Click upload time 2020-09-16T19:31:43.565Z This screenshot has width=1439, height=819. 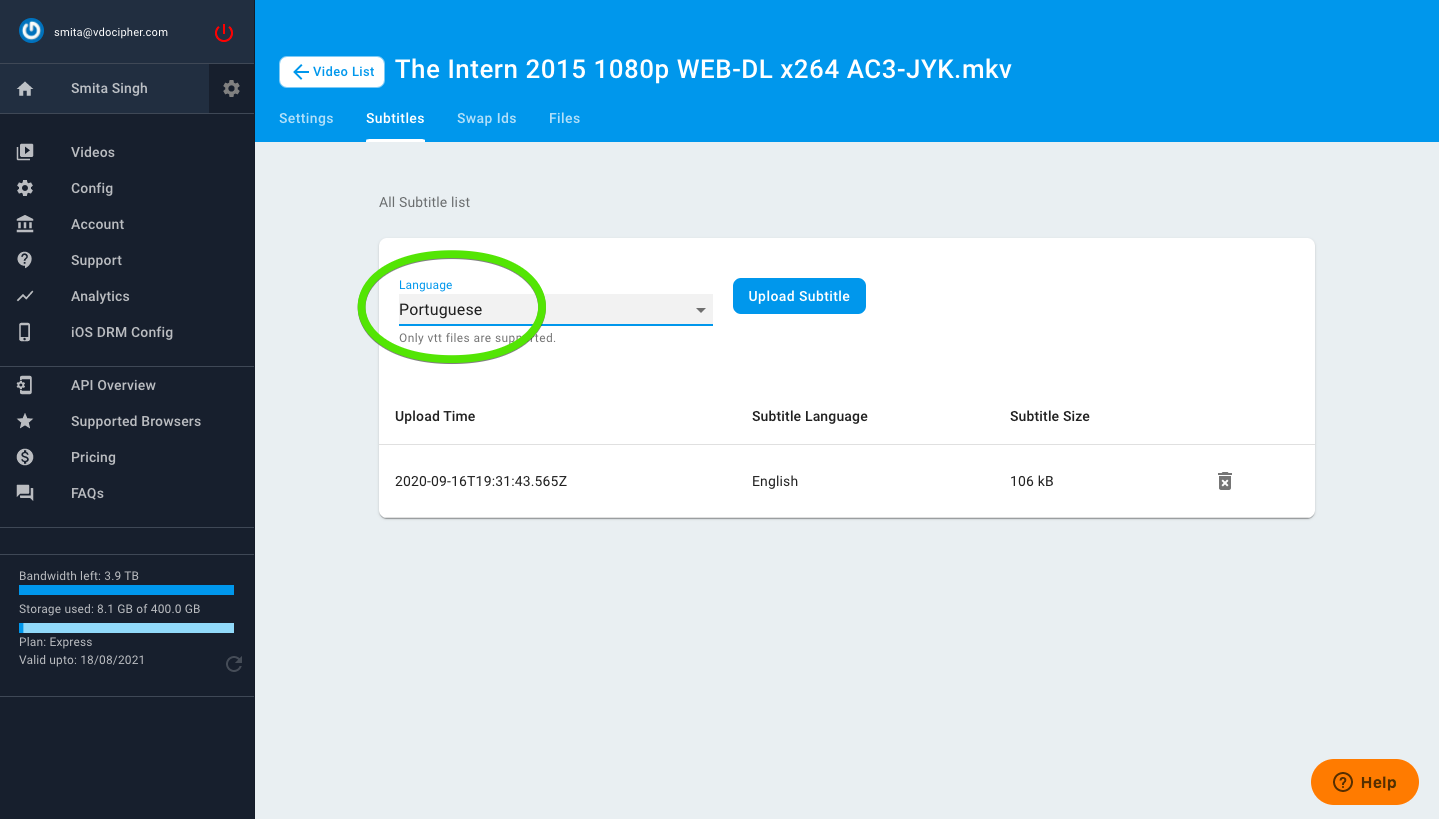coord(481,481)
